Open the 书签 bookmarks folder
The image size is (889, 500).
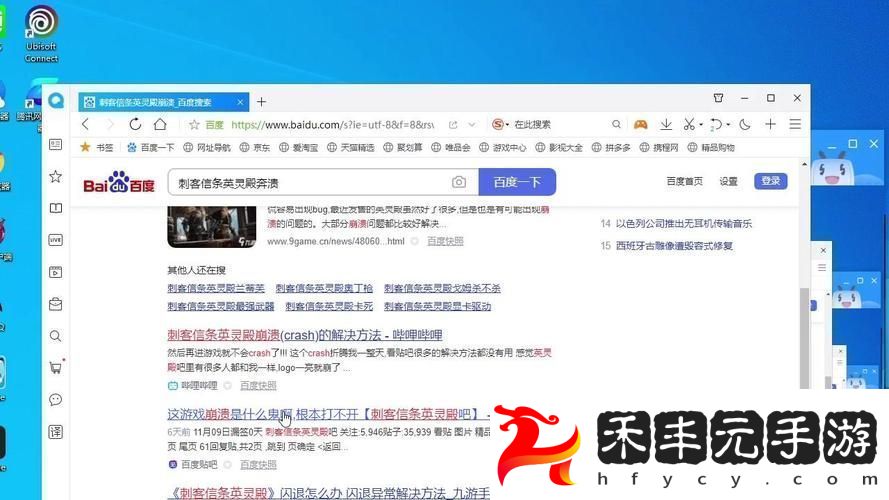click(x=97, y=147)
